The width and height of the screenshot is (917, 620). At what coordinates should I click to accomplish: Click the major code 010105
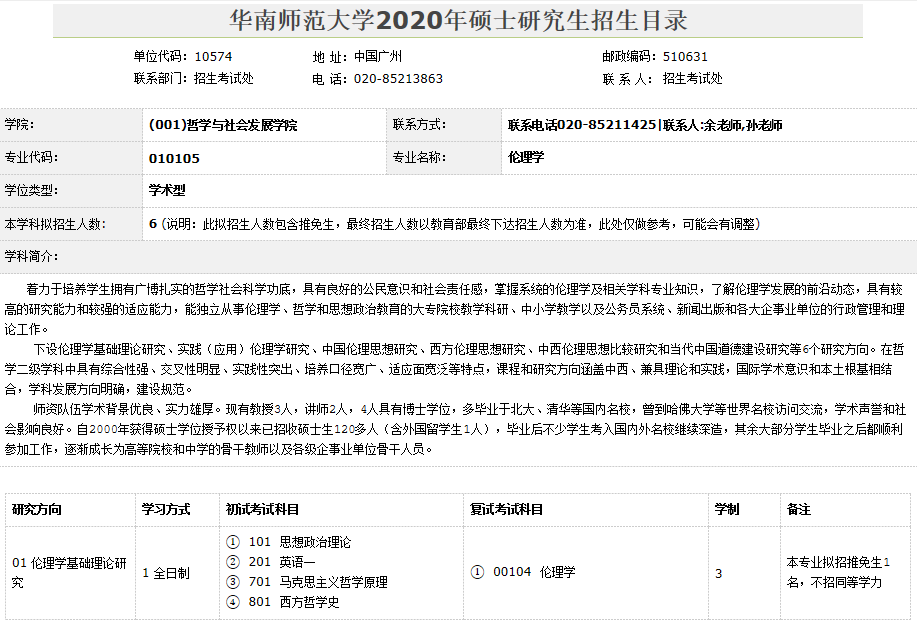(174, 159)
